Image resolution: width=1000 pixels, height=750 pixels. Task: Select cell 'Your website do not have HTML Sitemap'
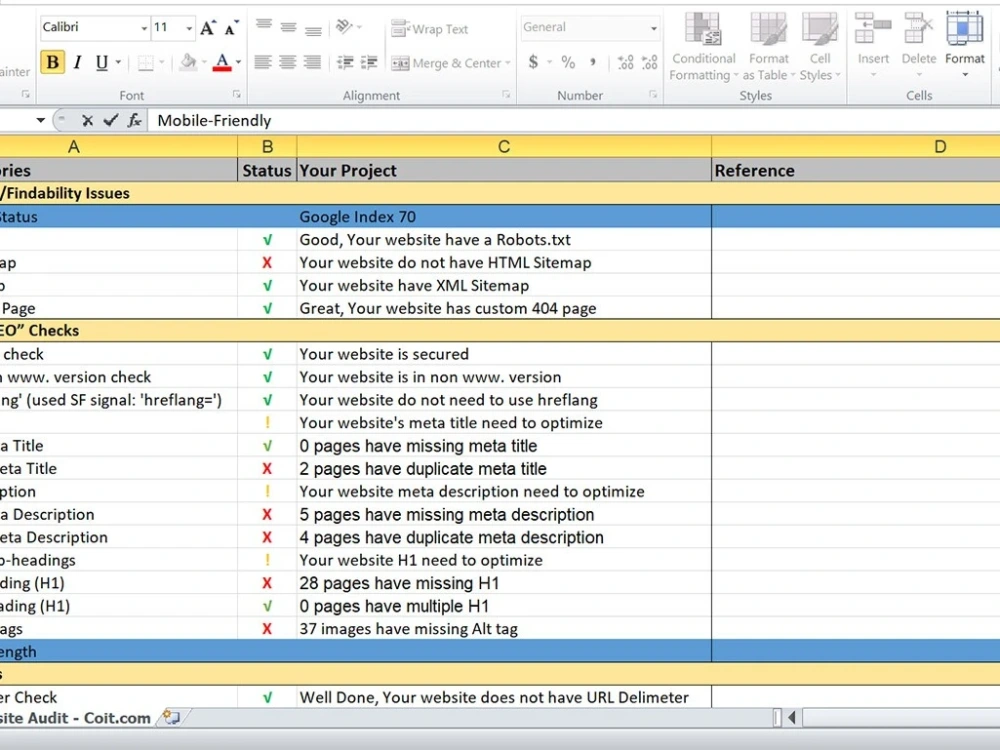[x=504, y=263]
